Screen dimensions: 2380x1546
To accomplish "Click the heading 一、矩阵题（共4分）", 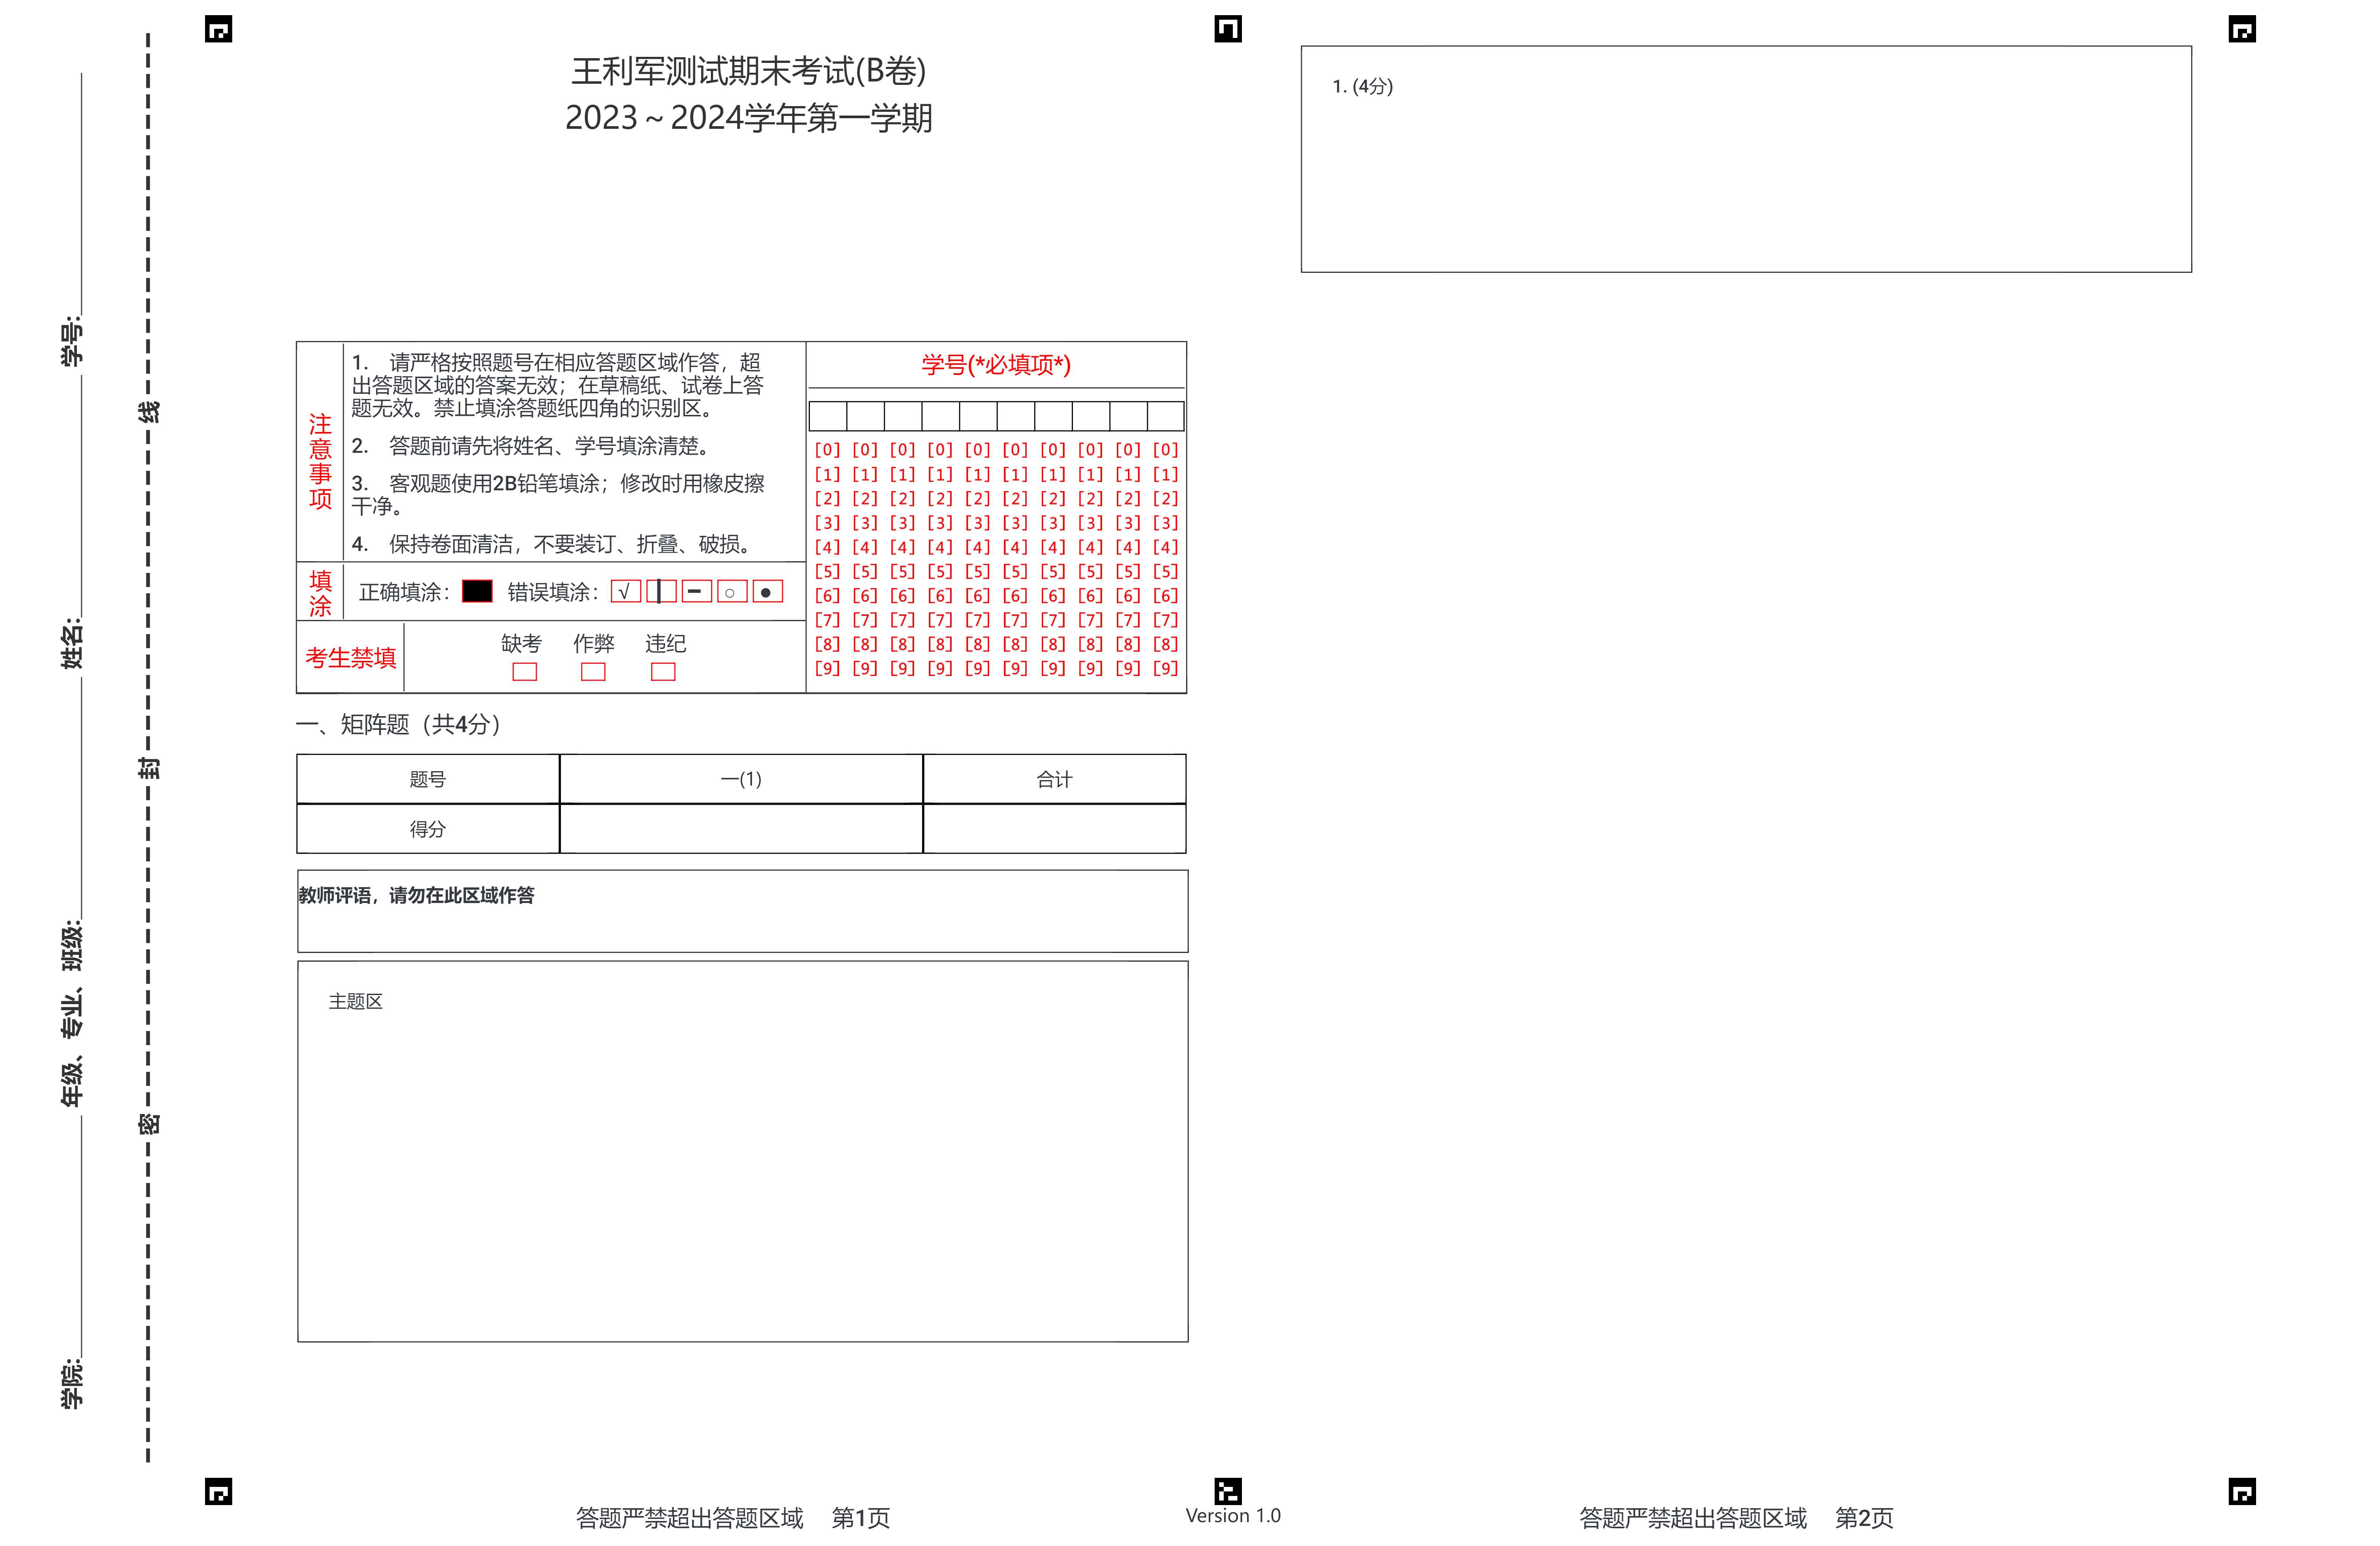I will (399, 724).
